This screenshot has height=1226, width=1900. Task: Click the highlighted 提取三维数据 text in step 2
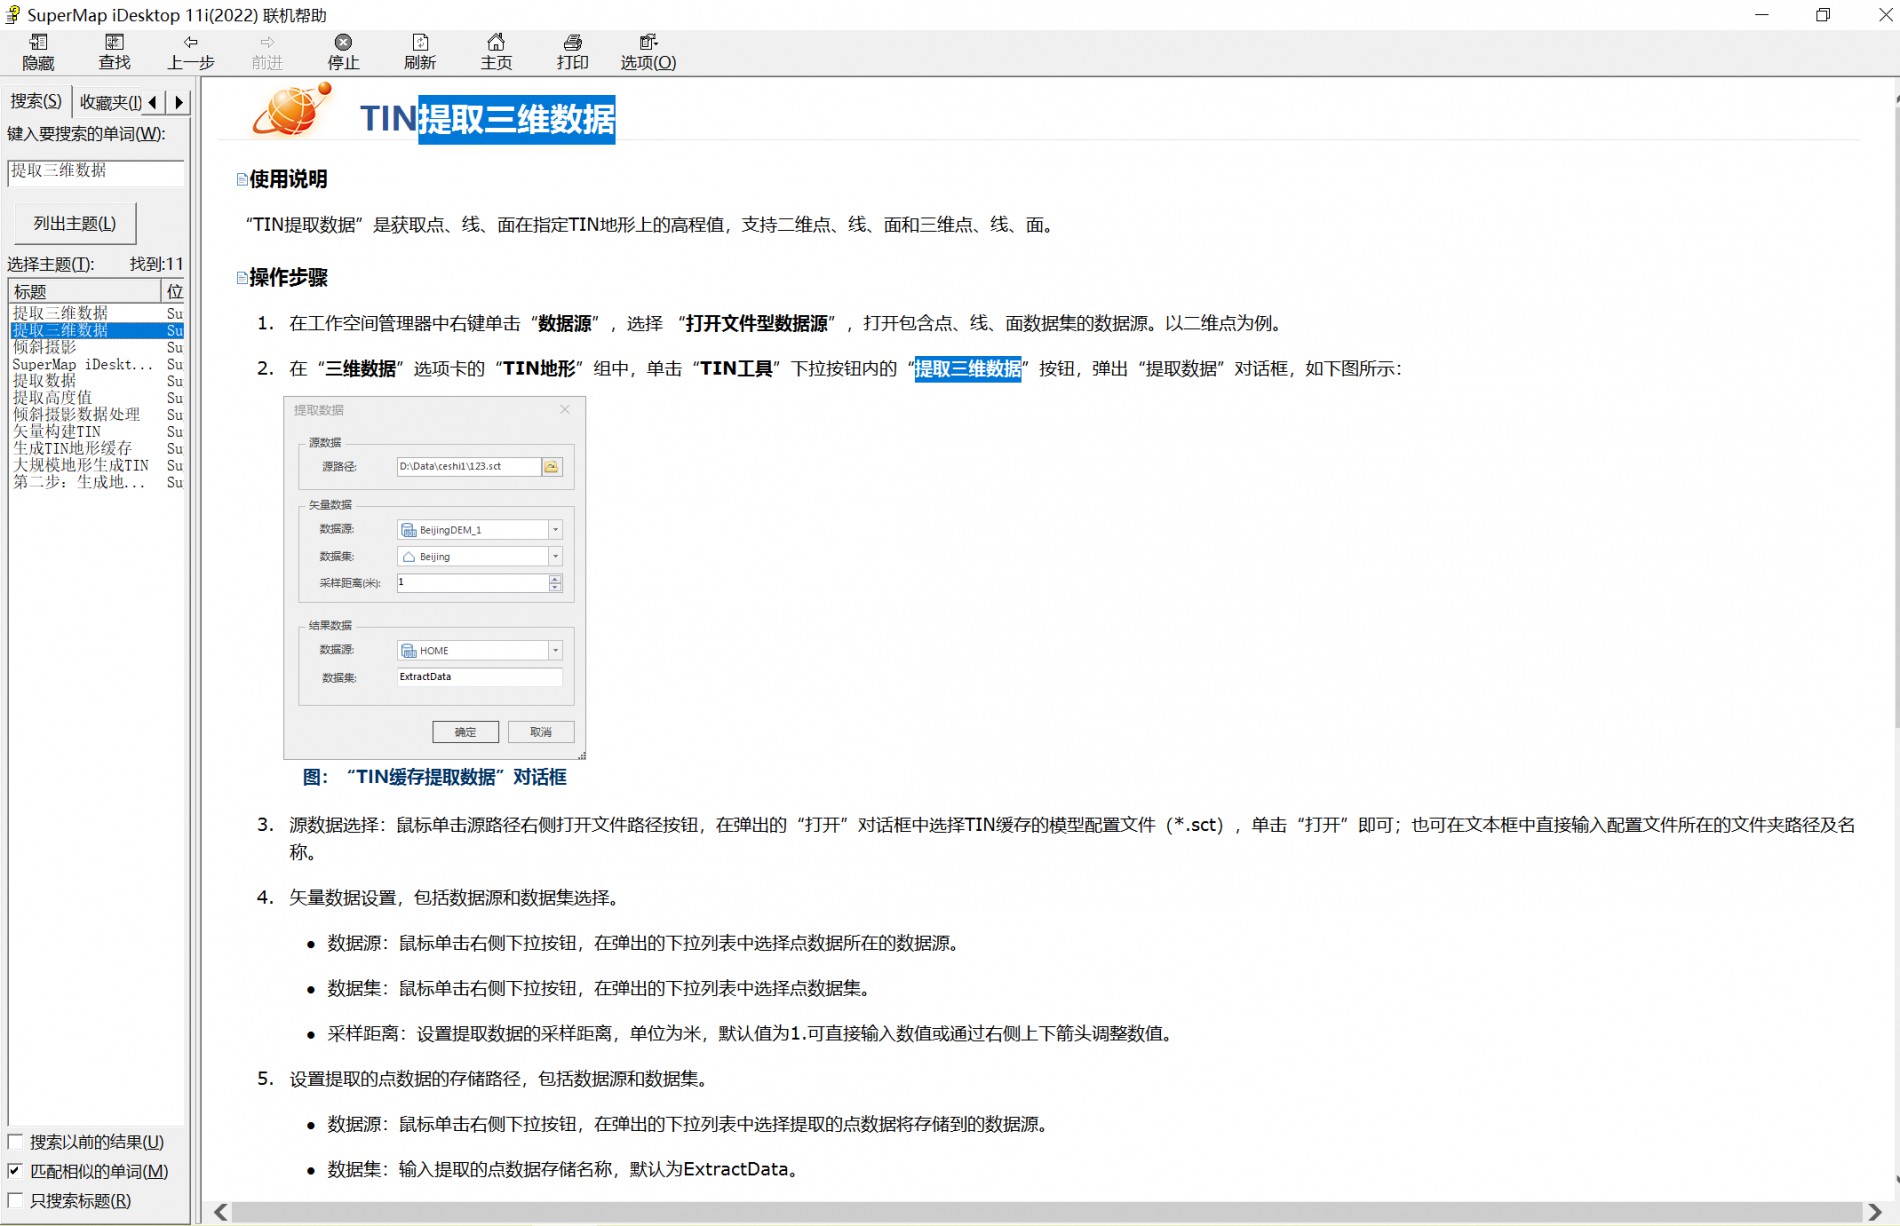point(968,369)
